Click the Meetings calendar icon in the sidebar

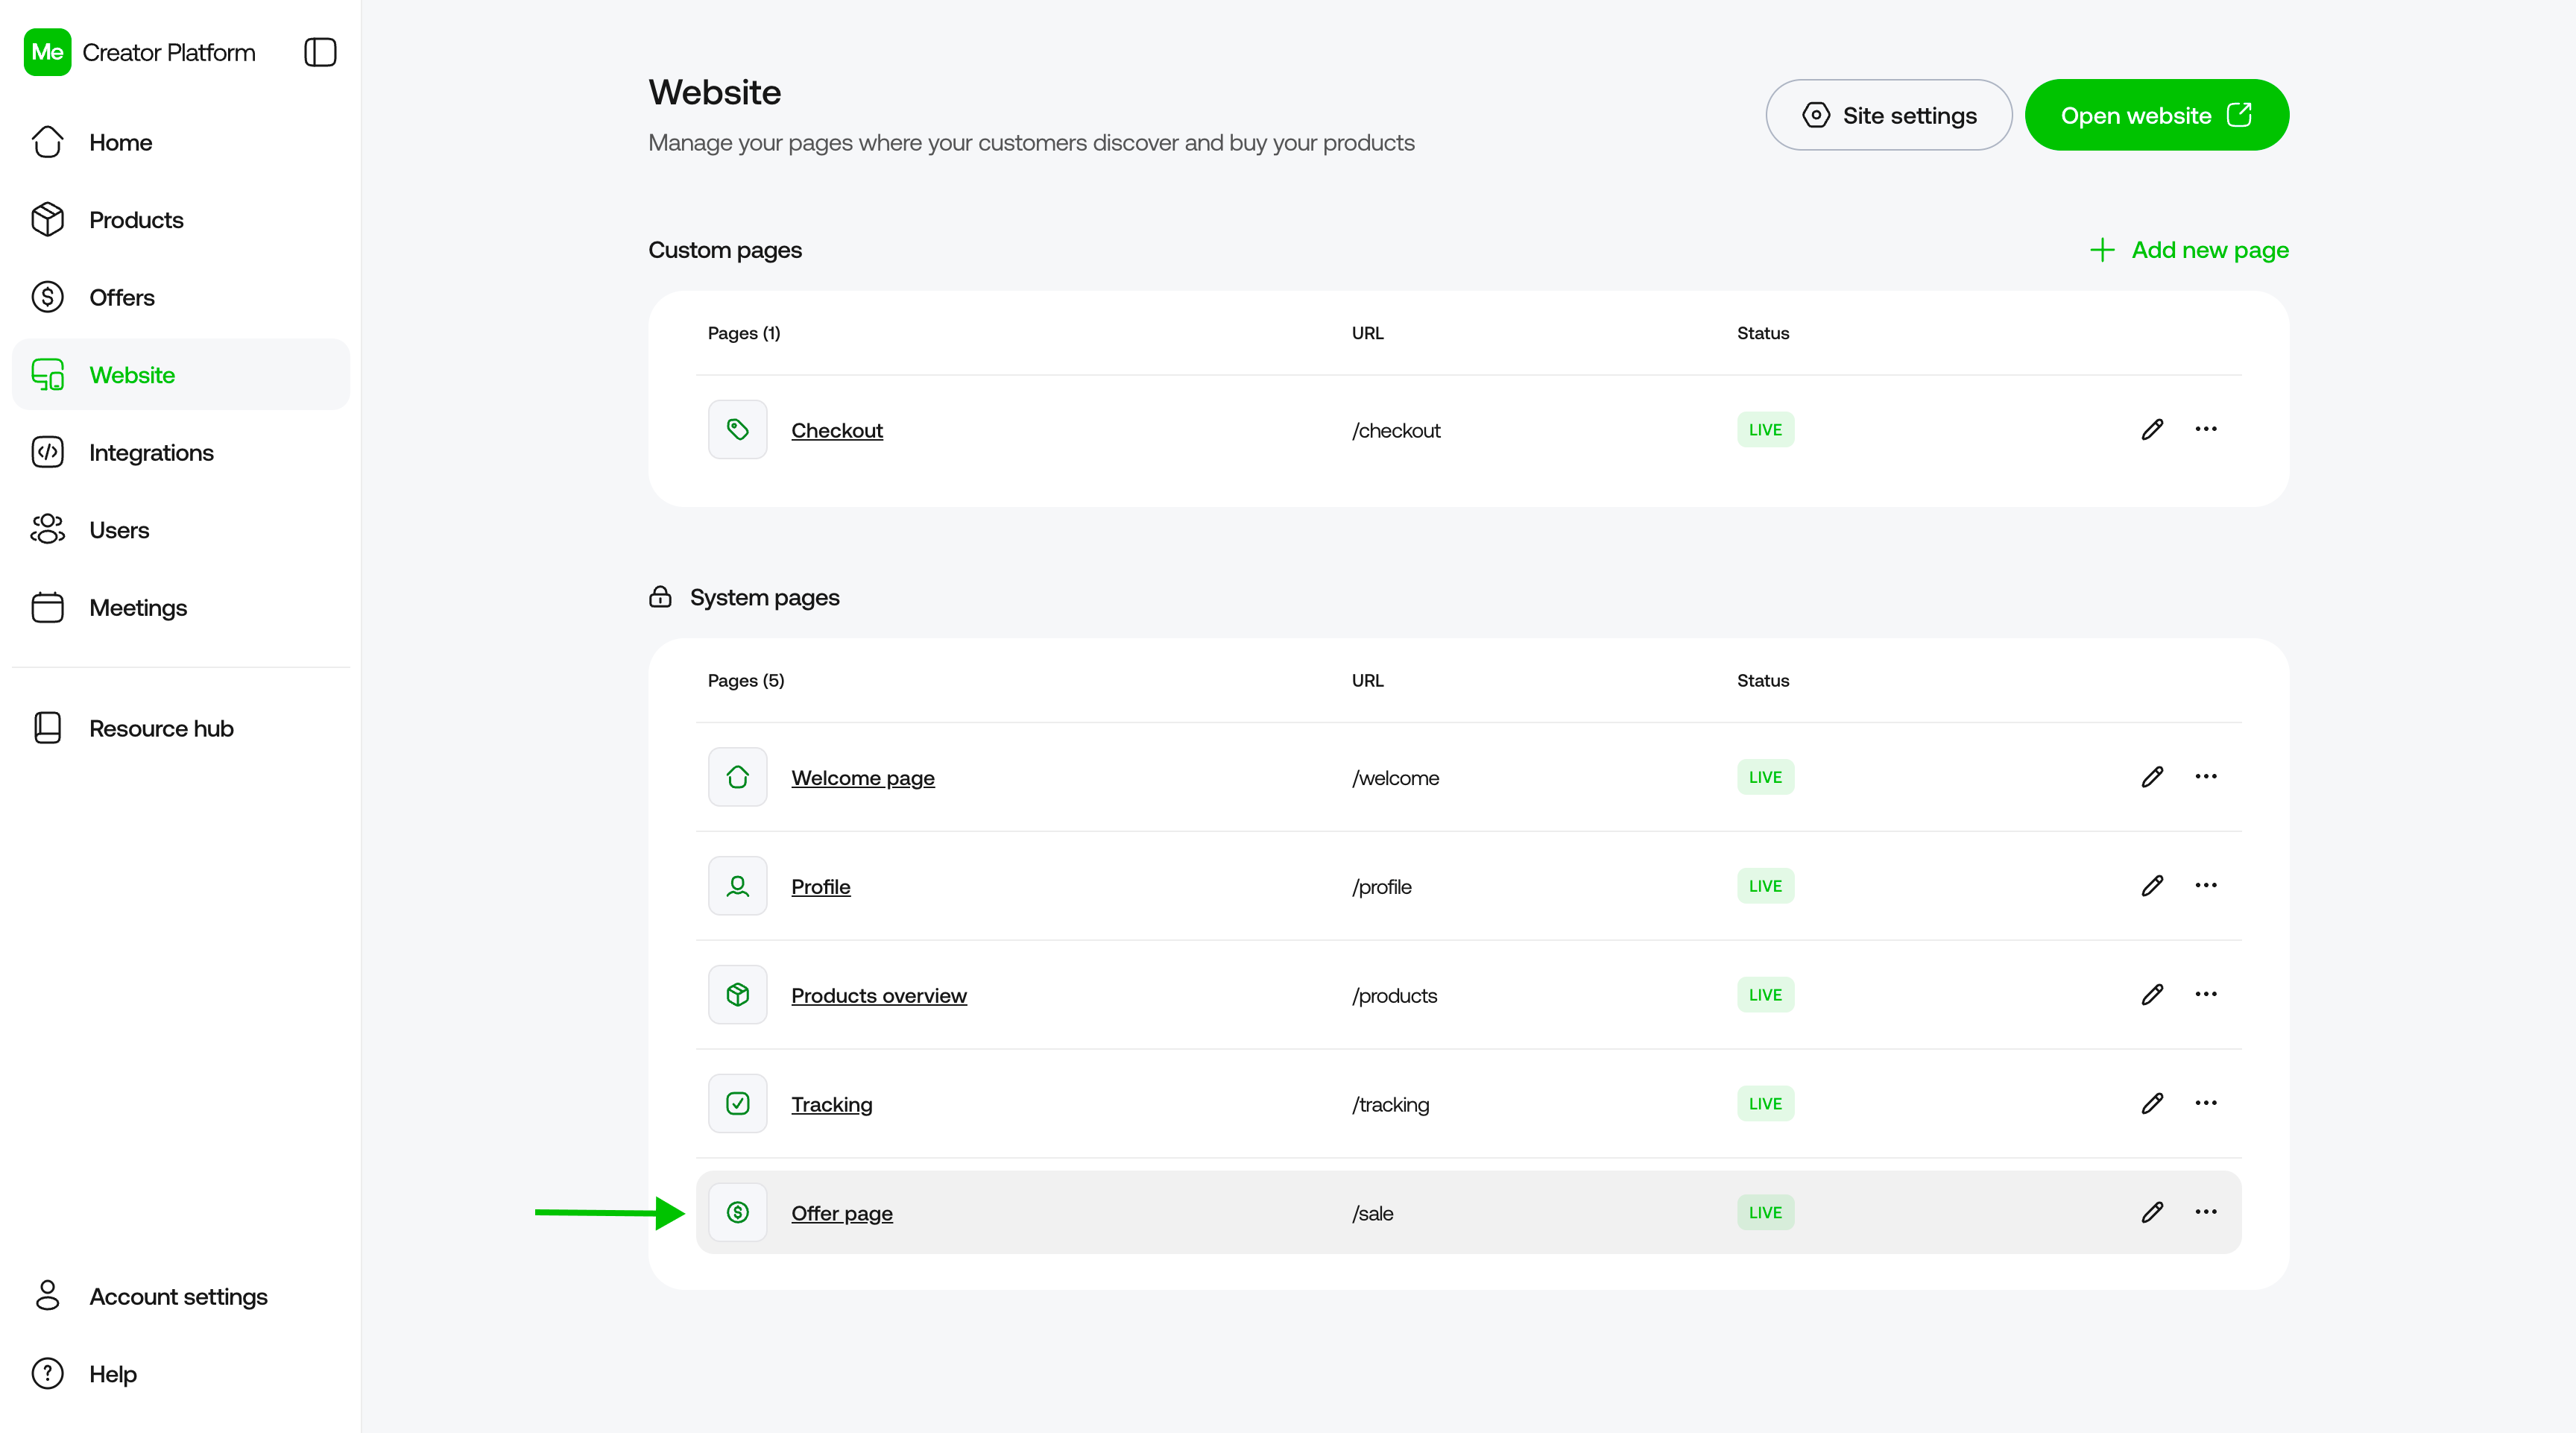(47, 607)
